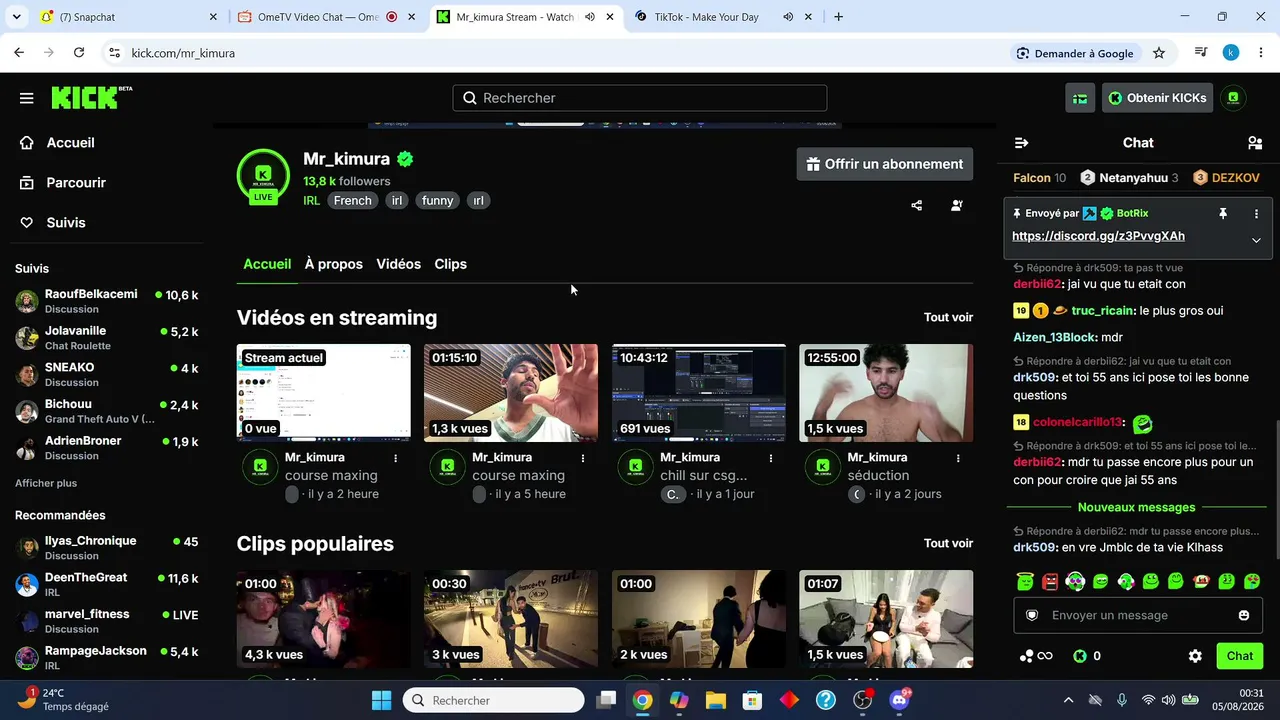The height and width of the screenshot is (720, 1280).
Task: Click the Rechercher search field on Kick
Action: 640,98
